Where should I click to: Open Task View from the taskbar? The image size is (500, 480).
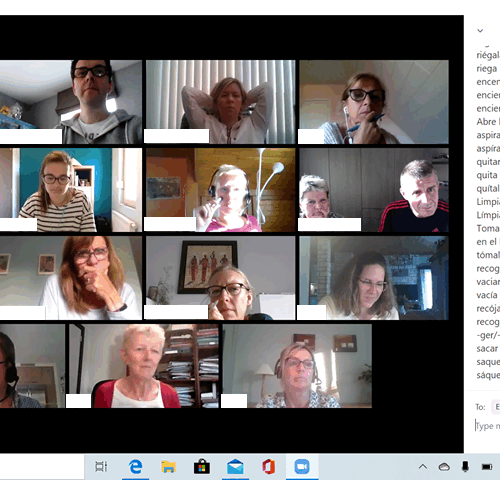click(101, 466)
